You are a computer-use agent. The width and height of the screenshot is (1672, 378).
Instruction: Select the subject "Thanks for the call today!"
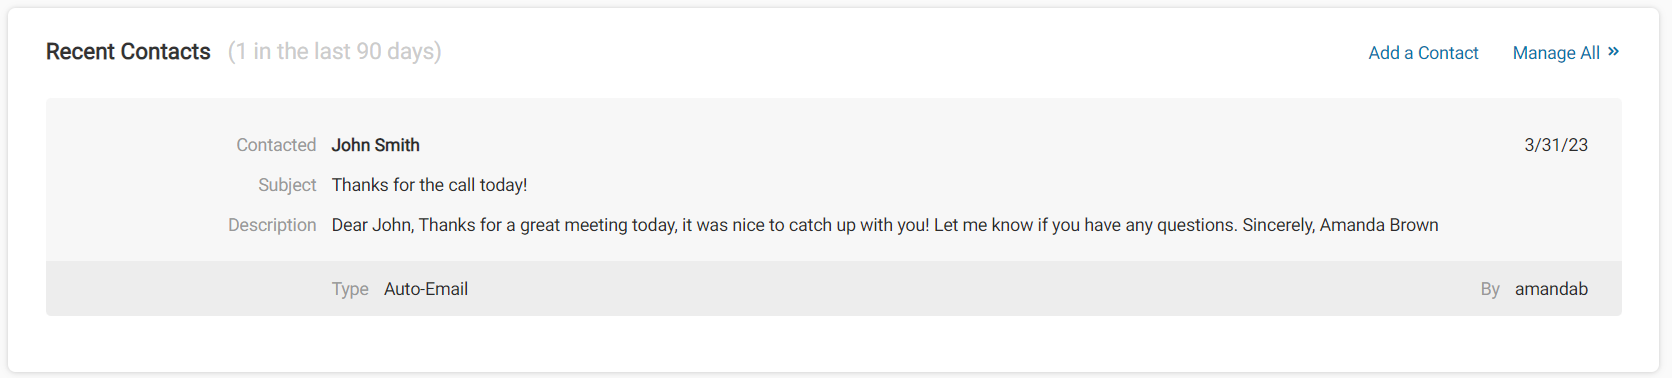[429, 185]
